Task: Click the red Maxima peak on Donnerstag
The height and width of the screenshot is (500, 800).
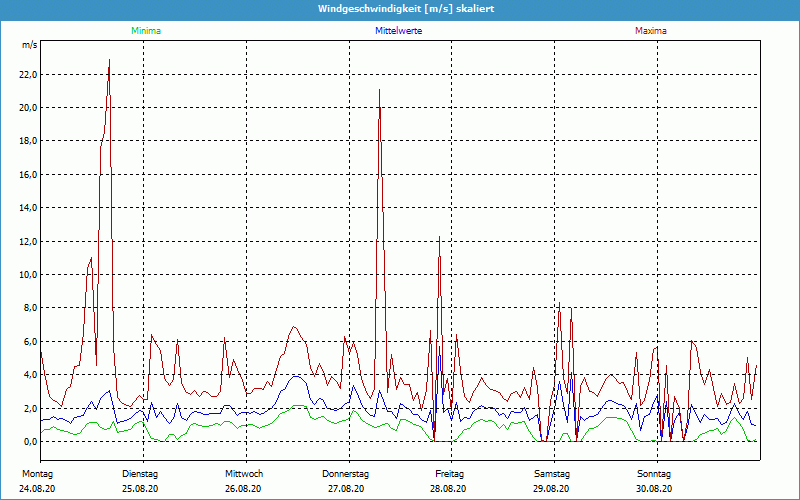Action: click(380, 90)
